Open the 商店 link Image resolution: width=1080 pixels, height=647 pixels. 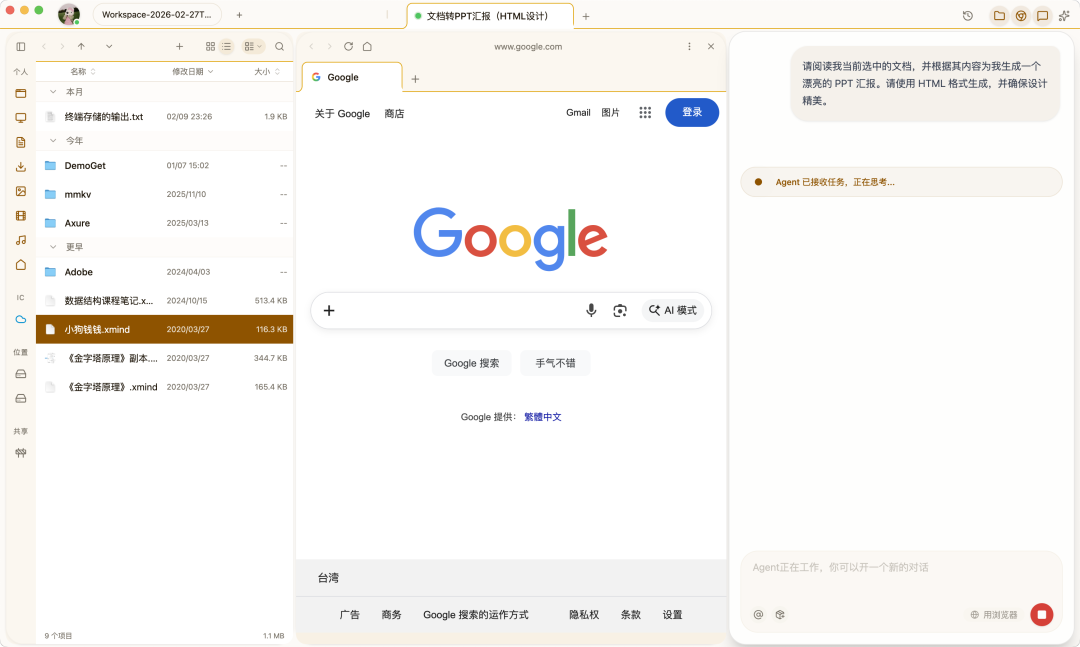coord(394,114)
